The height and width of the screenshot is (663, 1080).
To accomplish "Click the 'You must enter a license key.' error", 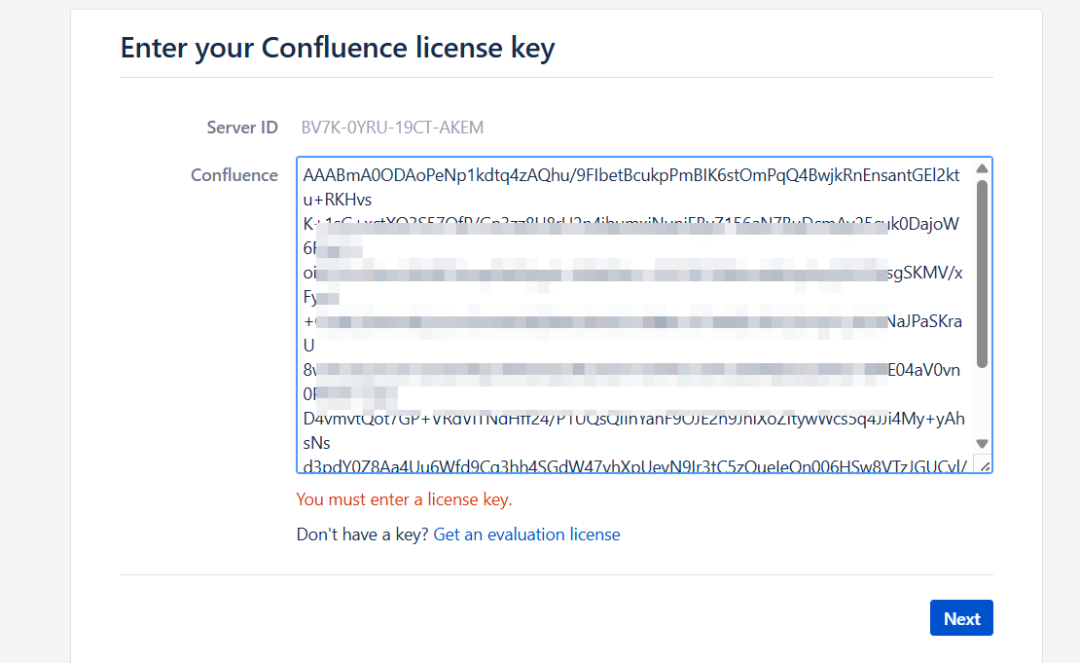I will (x=404, y=499).
